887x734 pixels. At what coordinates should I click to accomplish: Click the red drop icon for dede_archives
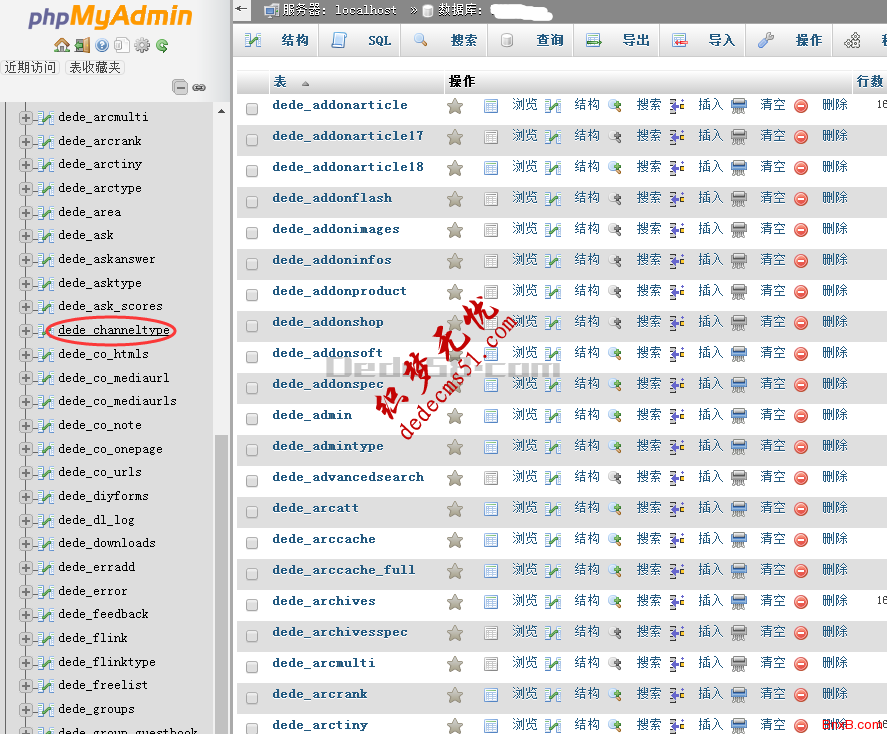pos(801,602)
